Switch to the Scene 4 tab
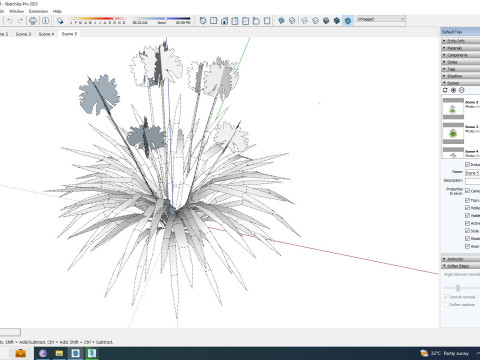The width and height of the screenshot is (480, 360). (46, 34)
